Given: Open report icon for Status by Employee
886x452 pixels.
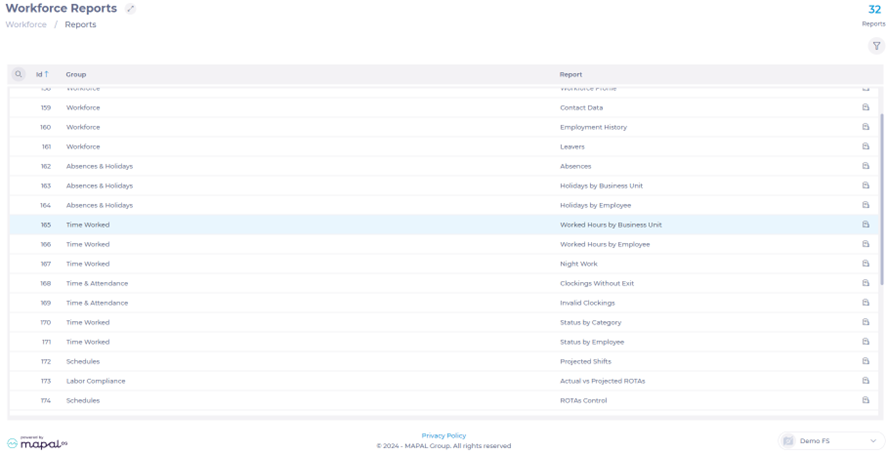Looking at the screenshot, I should 865,342.
